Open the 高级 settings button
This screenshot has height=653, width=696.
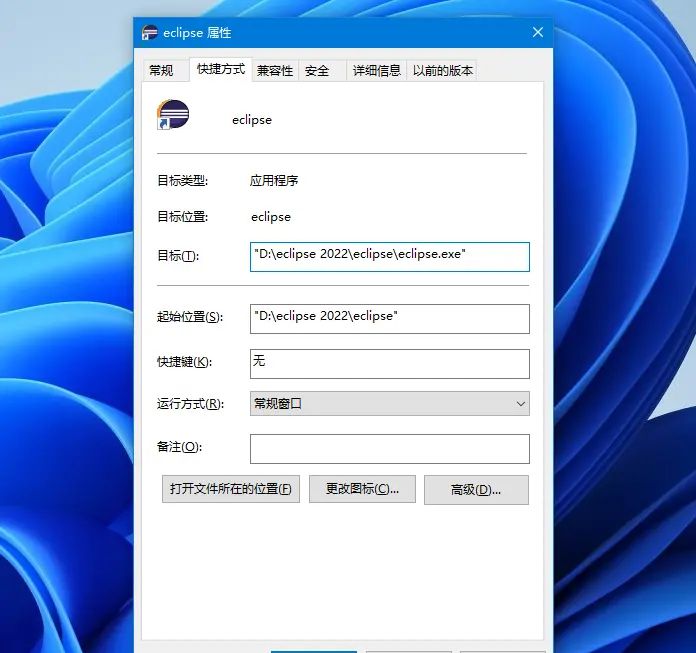(476, 490)
